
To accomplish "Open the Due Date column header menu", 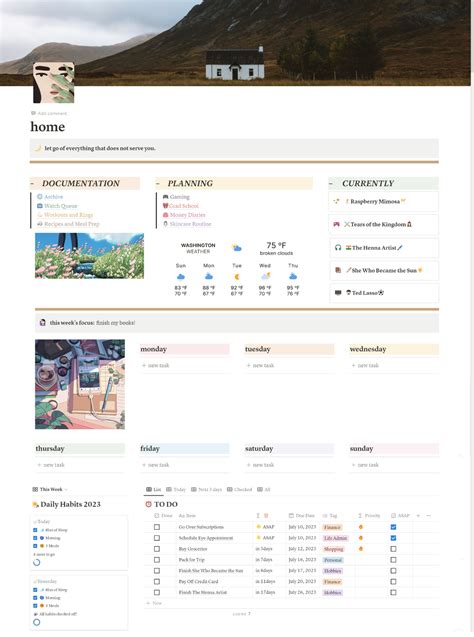I will (302, 516).
